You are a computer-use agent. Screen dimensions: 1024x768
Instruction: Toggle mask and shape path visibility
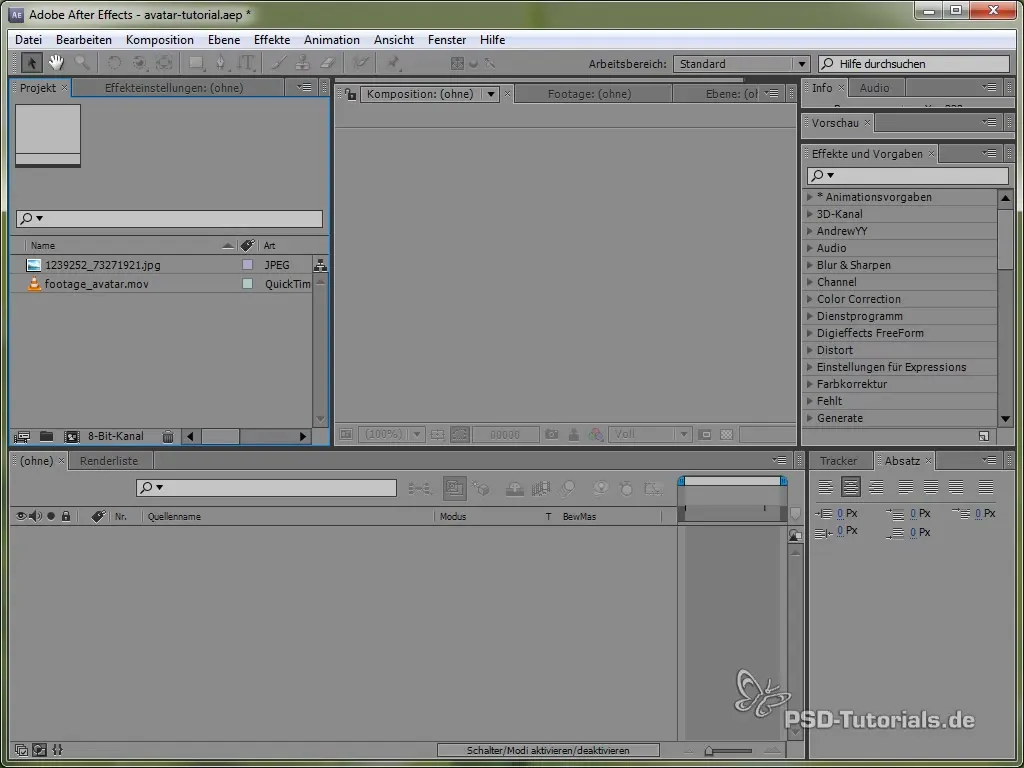(x=460, y=434)
